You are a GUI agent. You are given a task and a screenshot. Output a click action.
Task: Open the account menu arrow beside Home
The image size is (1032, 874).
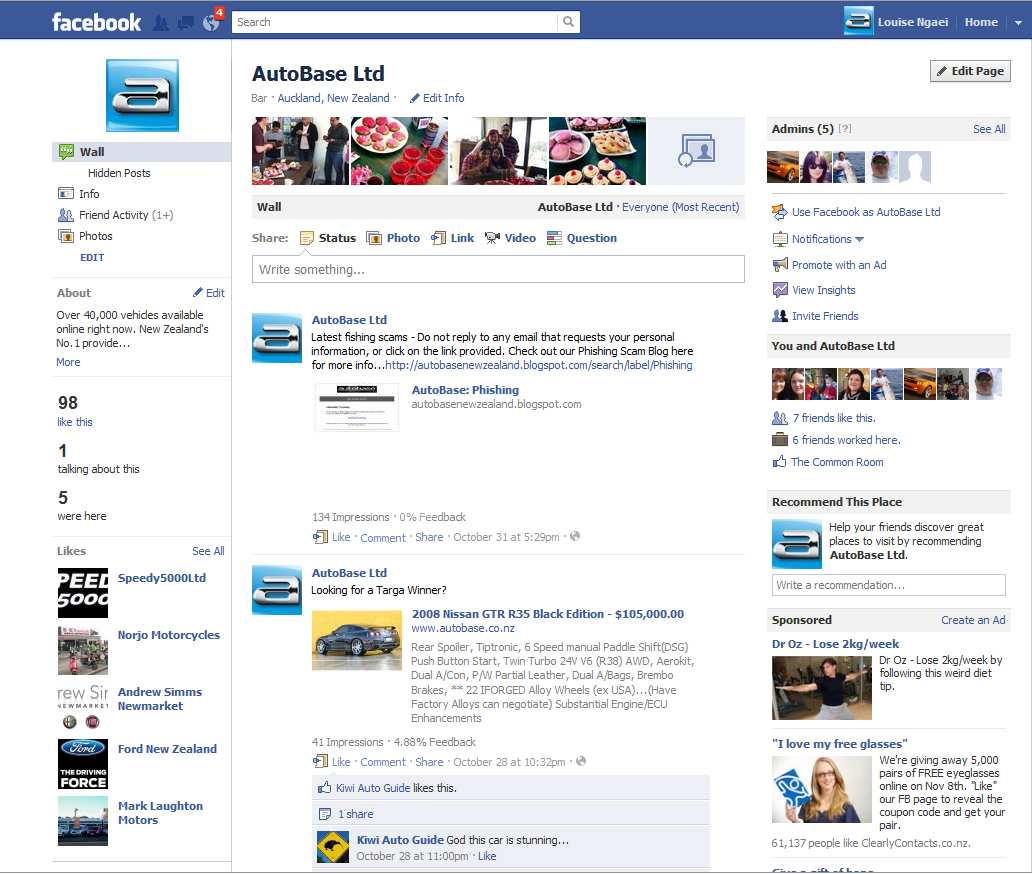[x=1018, y=22]
